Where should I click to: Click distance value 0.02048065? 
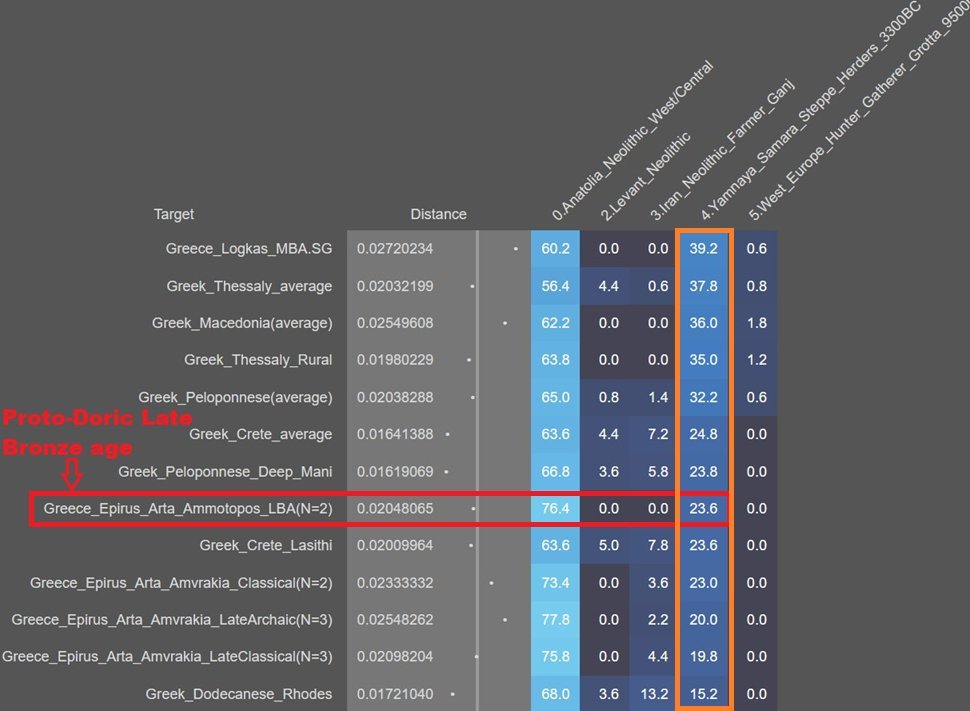click(395, 509)
